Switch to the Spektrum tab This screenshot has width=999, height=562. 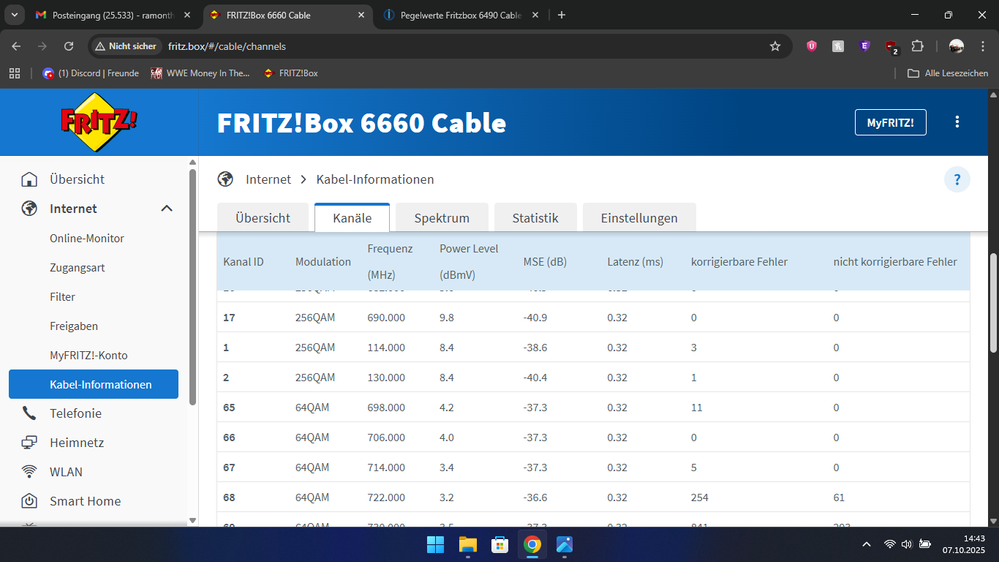pos(442,218)
